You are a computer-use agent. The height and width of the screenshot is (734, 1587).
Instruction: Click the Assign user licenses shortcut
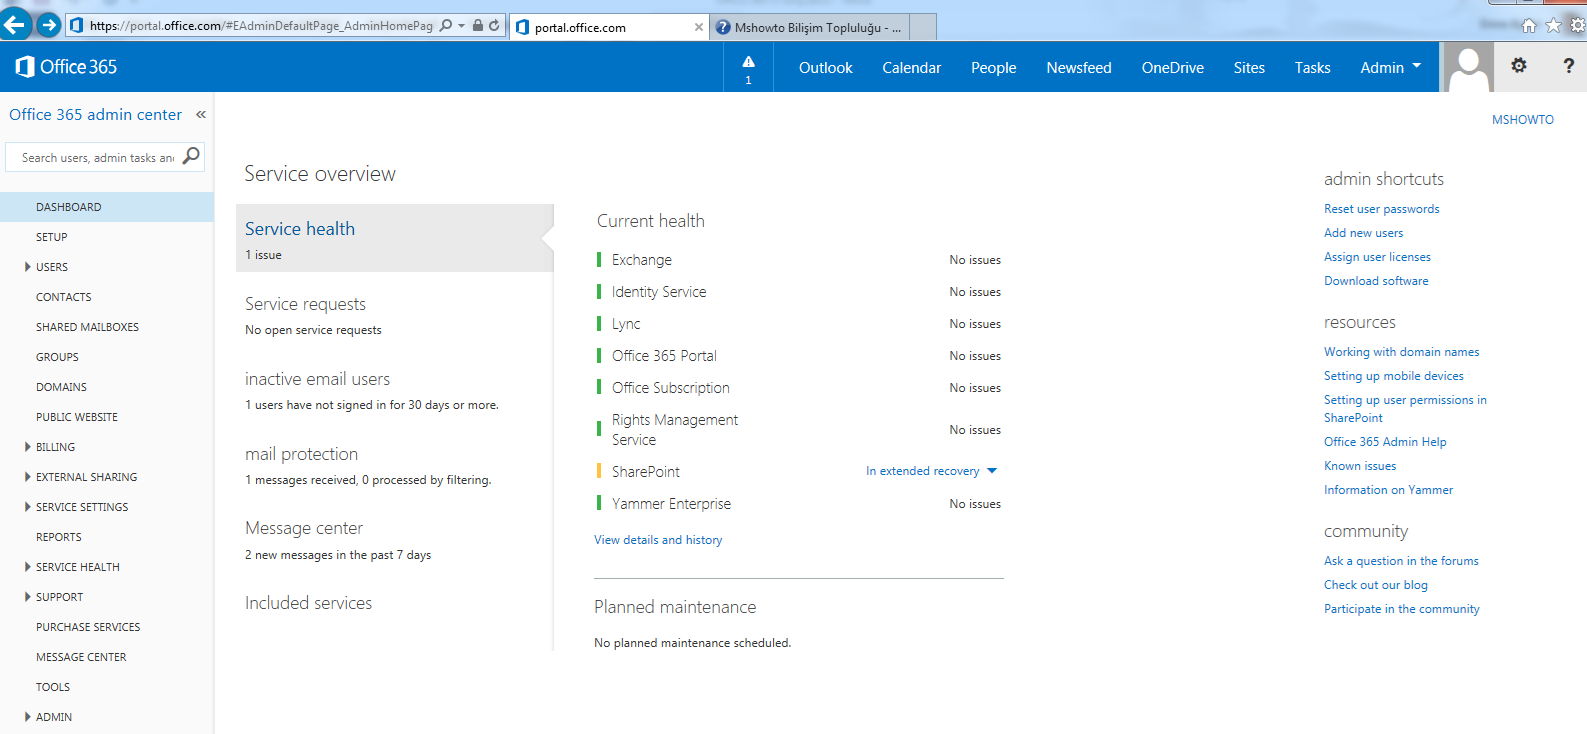point(1377,257)
